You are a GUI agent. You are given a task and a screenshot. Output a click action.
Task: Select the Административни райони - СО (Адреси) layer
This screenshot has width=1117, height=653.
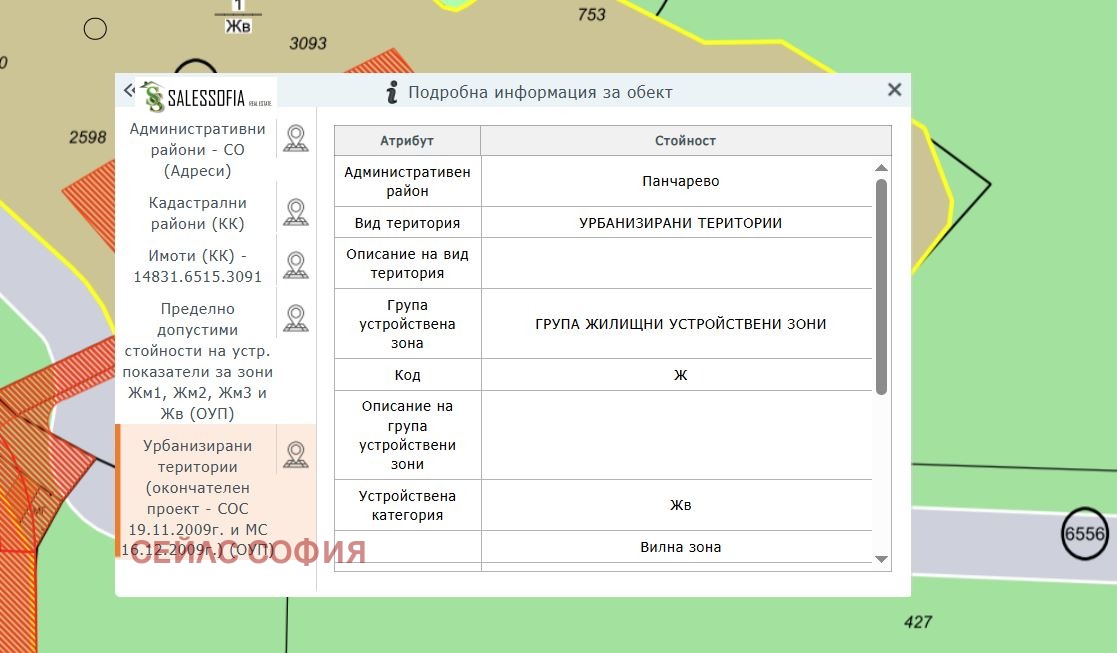[x=197, y=150]
